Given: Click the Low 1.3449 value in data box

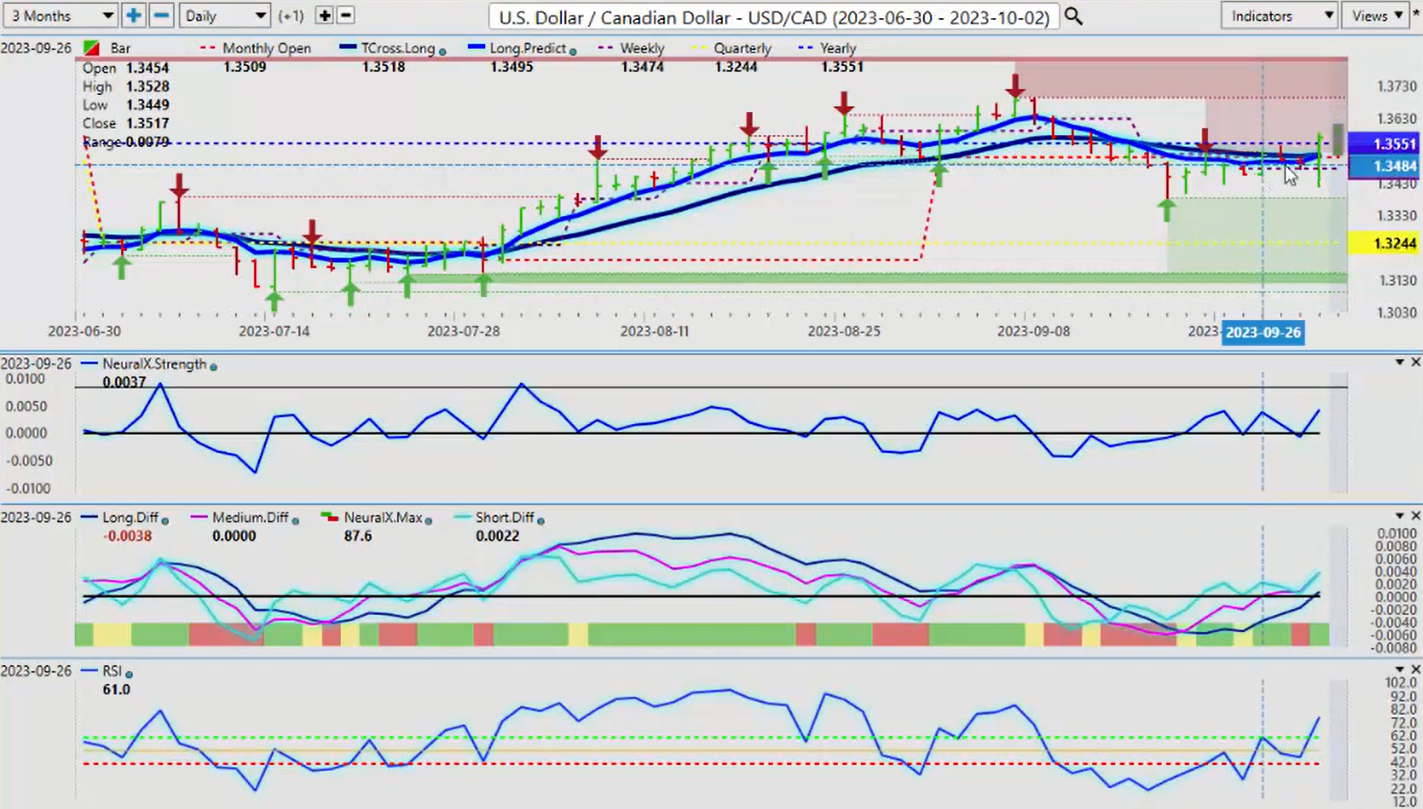Looking at the screenshot, I should (x=148, y=105).
